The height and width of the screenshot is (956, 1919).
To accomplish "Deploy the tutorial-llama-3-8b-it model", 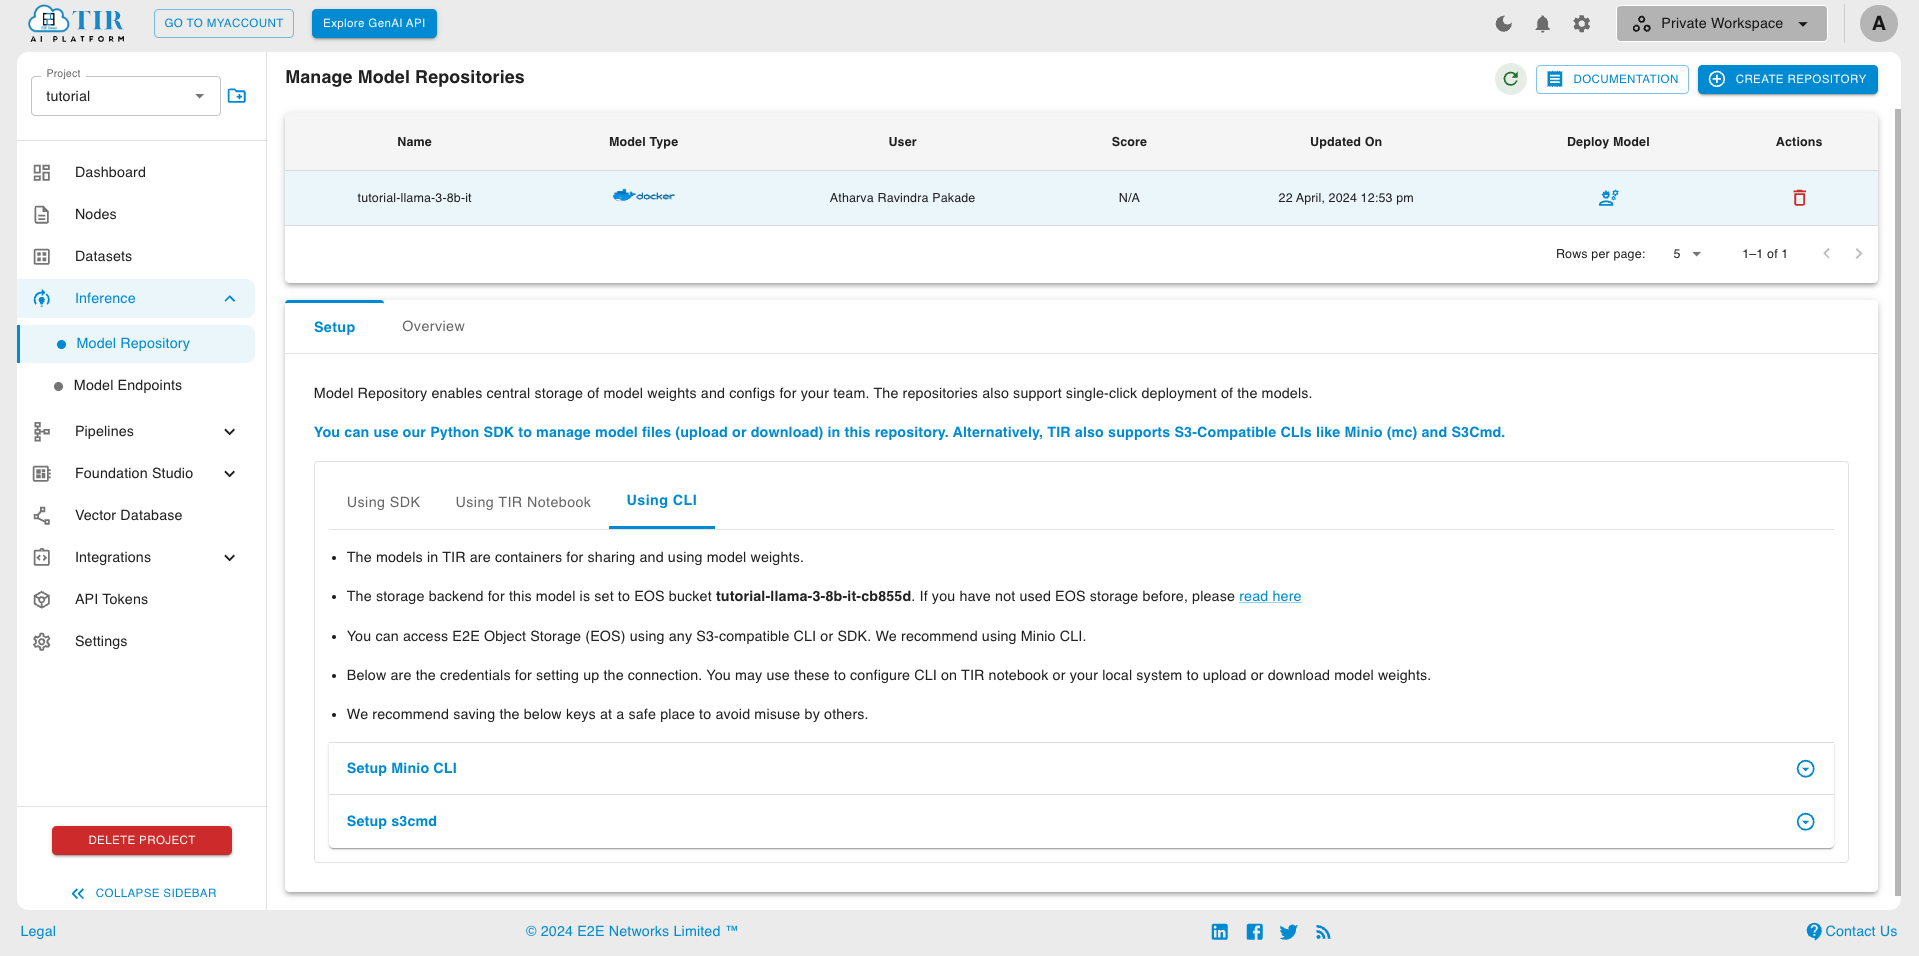I will 1608,198.
